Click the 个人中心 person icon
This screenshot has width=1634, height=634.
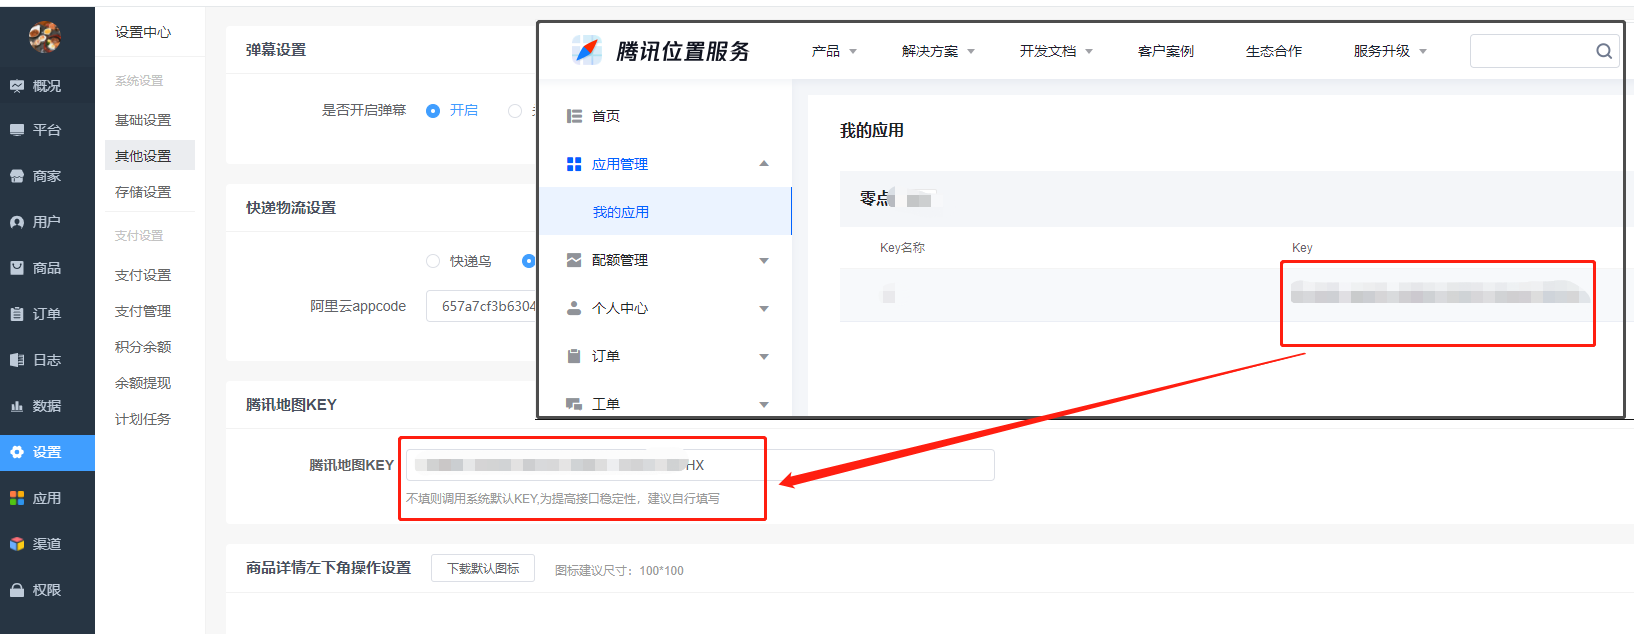[574, 308]
